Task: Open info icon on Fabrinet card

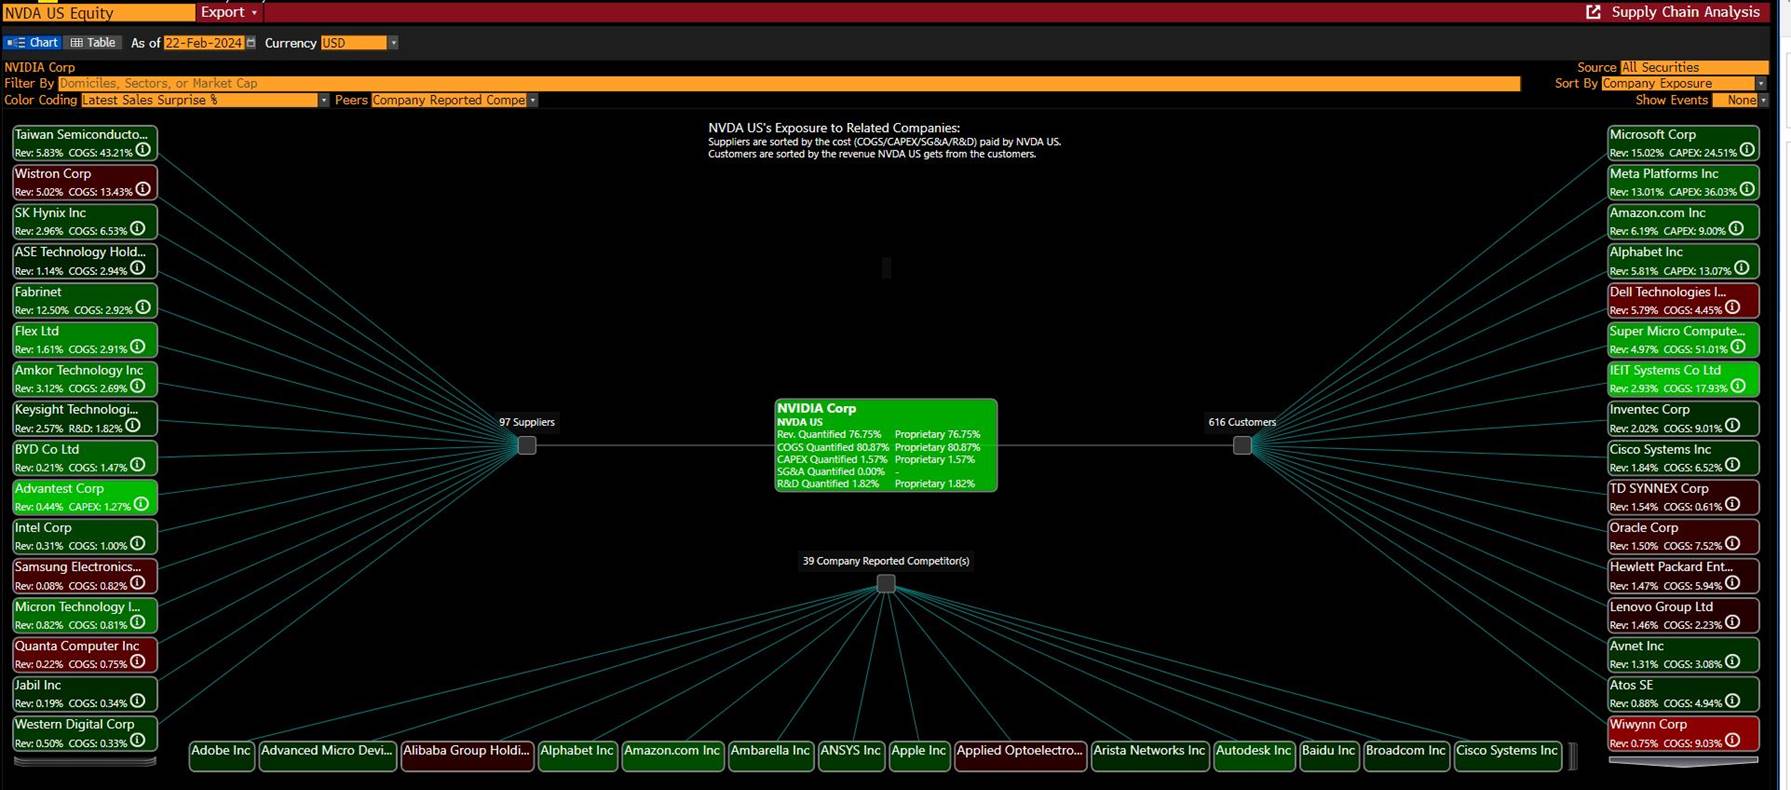Action: click(x=143, y=307)
